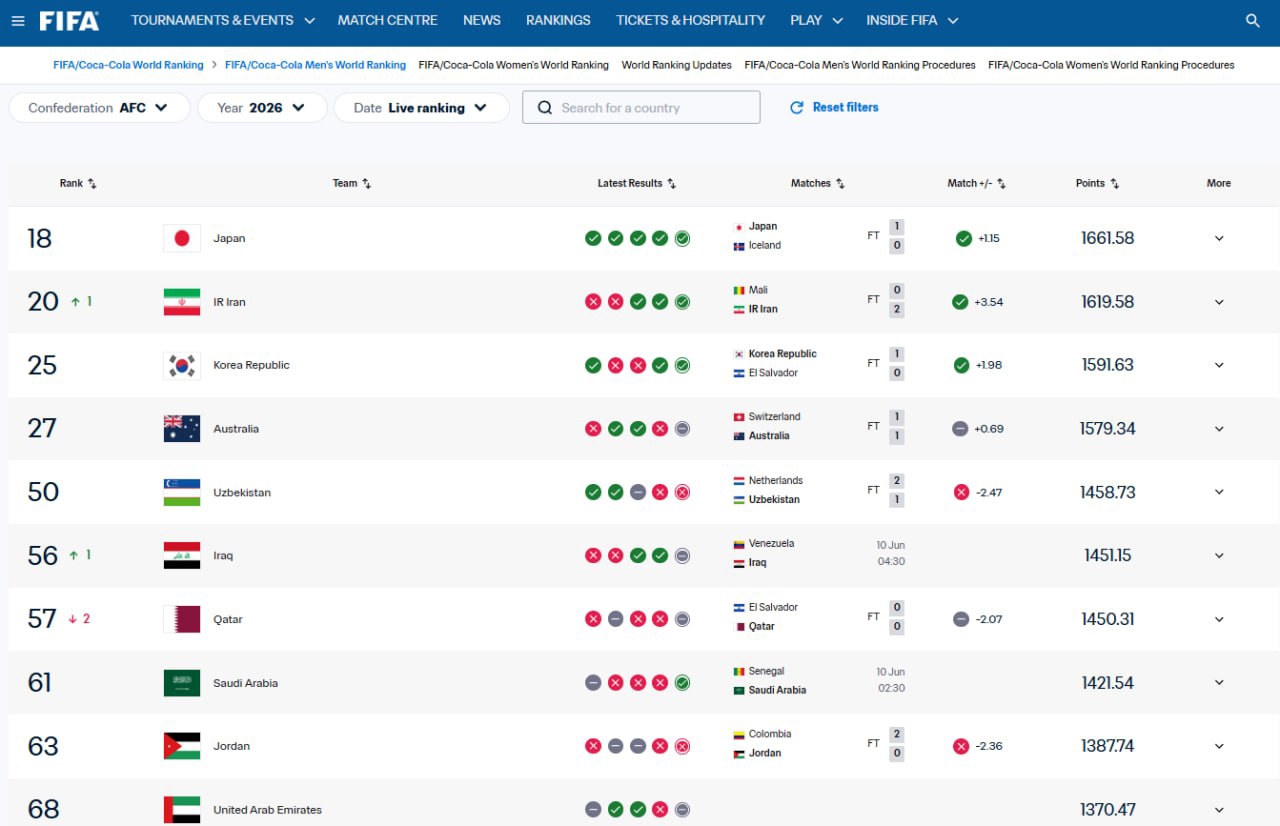The width and height of the screenshot is (1280, 826).
Task: Click Korea Republic's flag icon
Action: click(x=182, y=365)
